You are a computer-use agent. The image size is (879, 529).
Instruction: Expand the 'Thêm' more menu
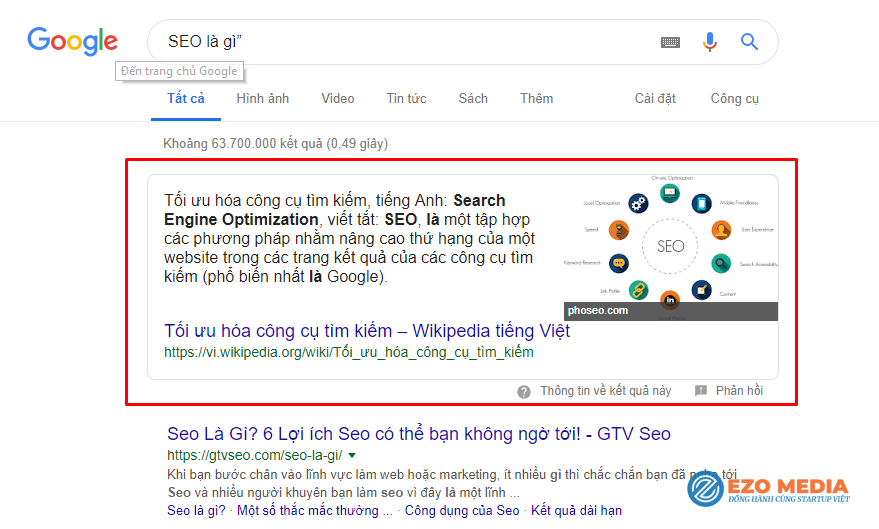[536, 99]
